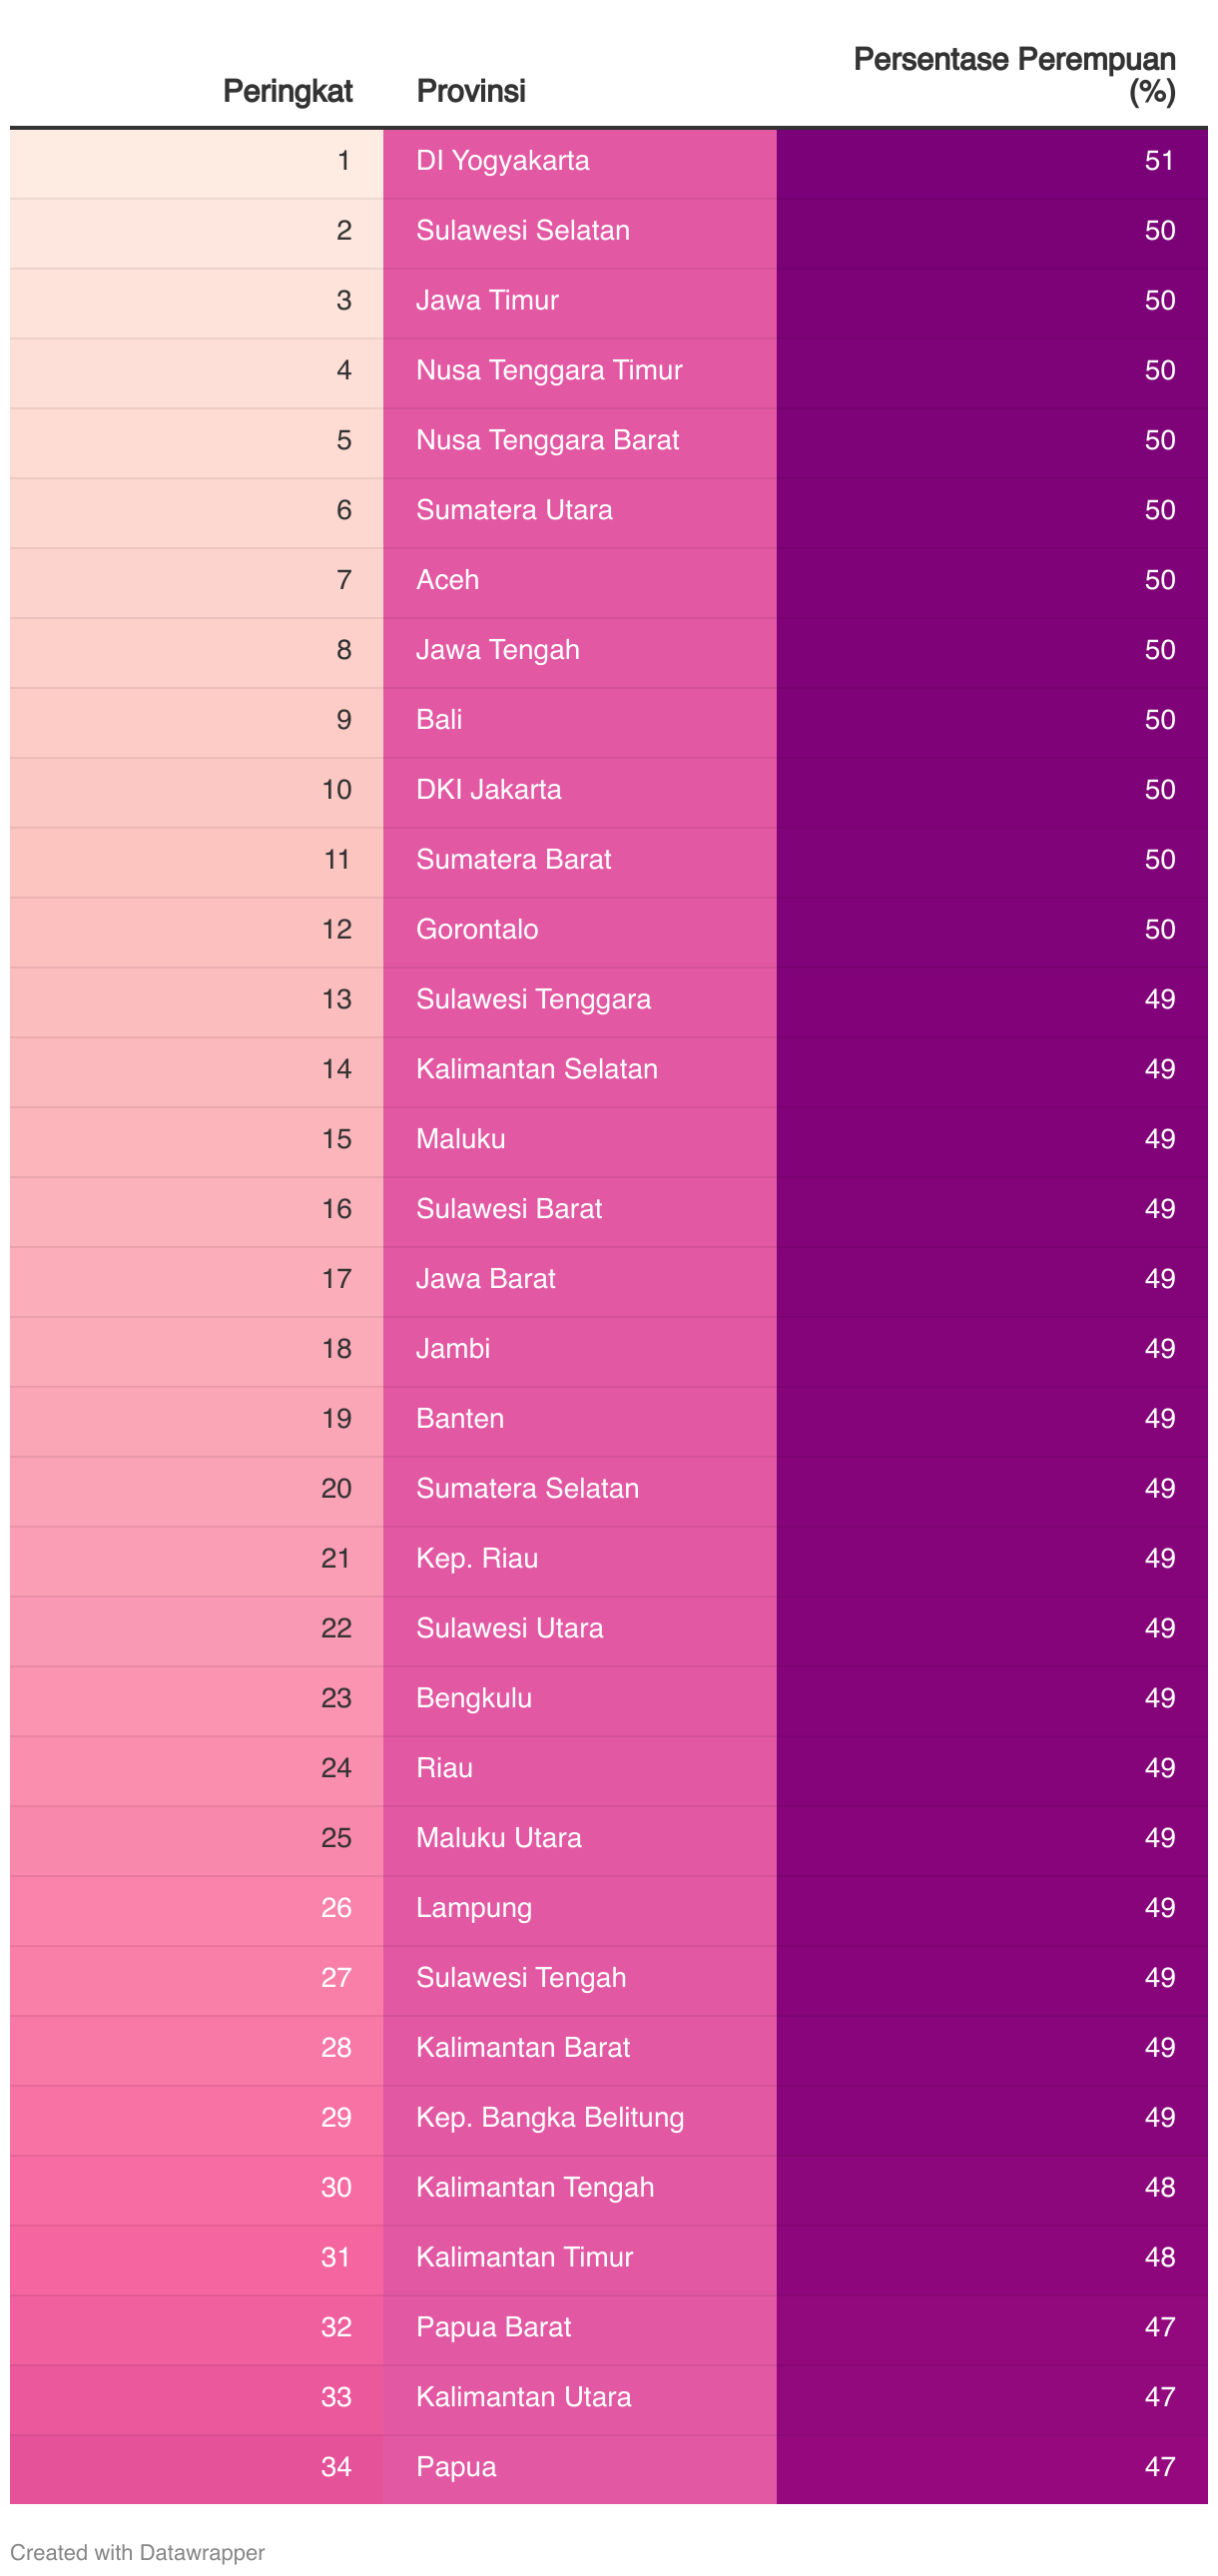Select the Sulawesi Selatan row
Image resolution: width=1218 pixels, height=2576 pixels.
click(609, 231)
